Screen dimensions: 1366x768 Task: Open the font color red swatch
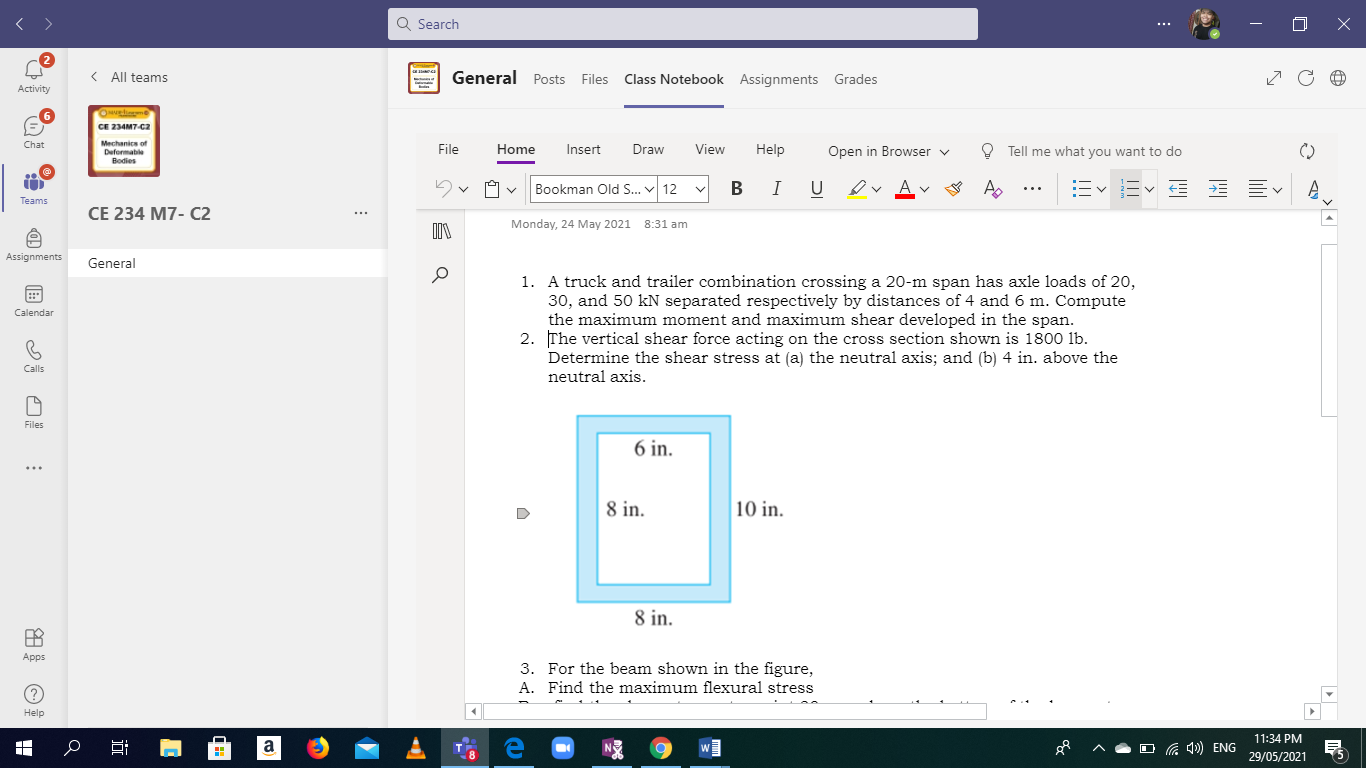click(907, 188)
